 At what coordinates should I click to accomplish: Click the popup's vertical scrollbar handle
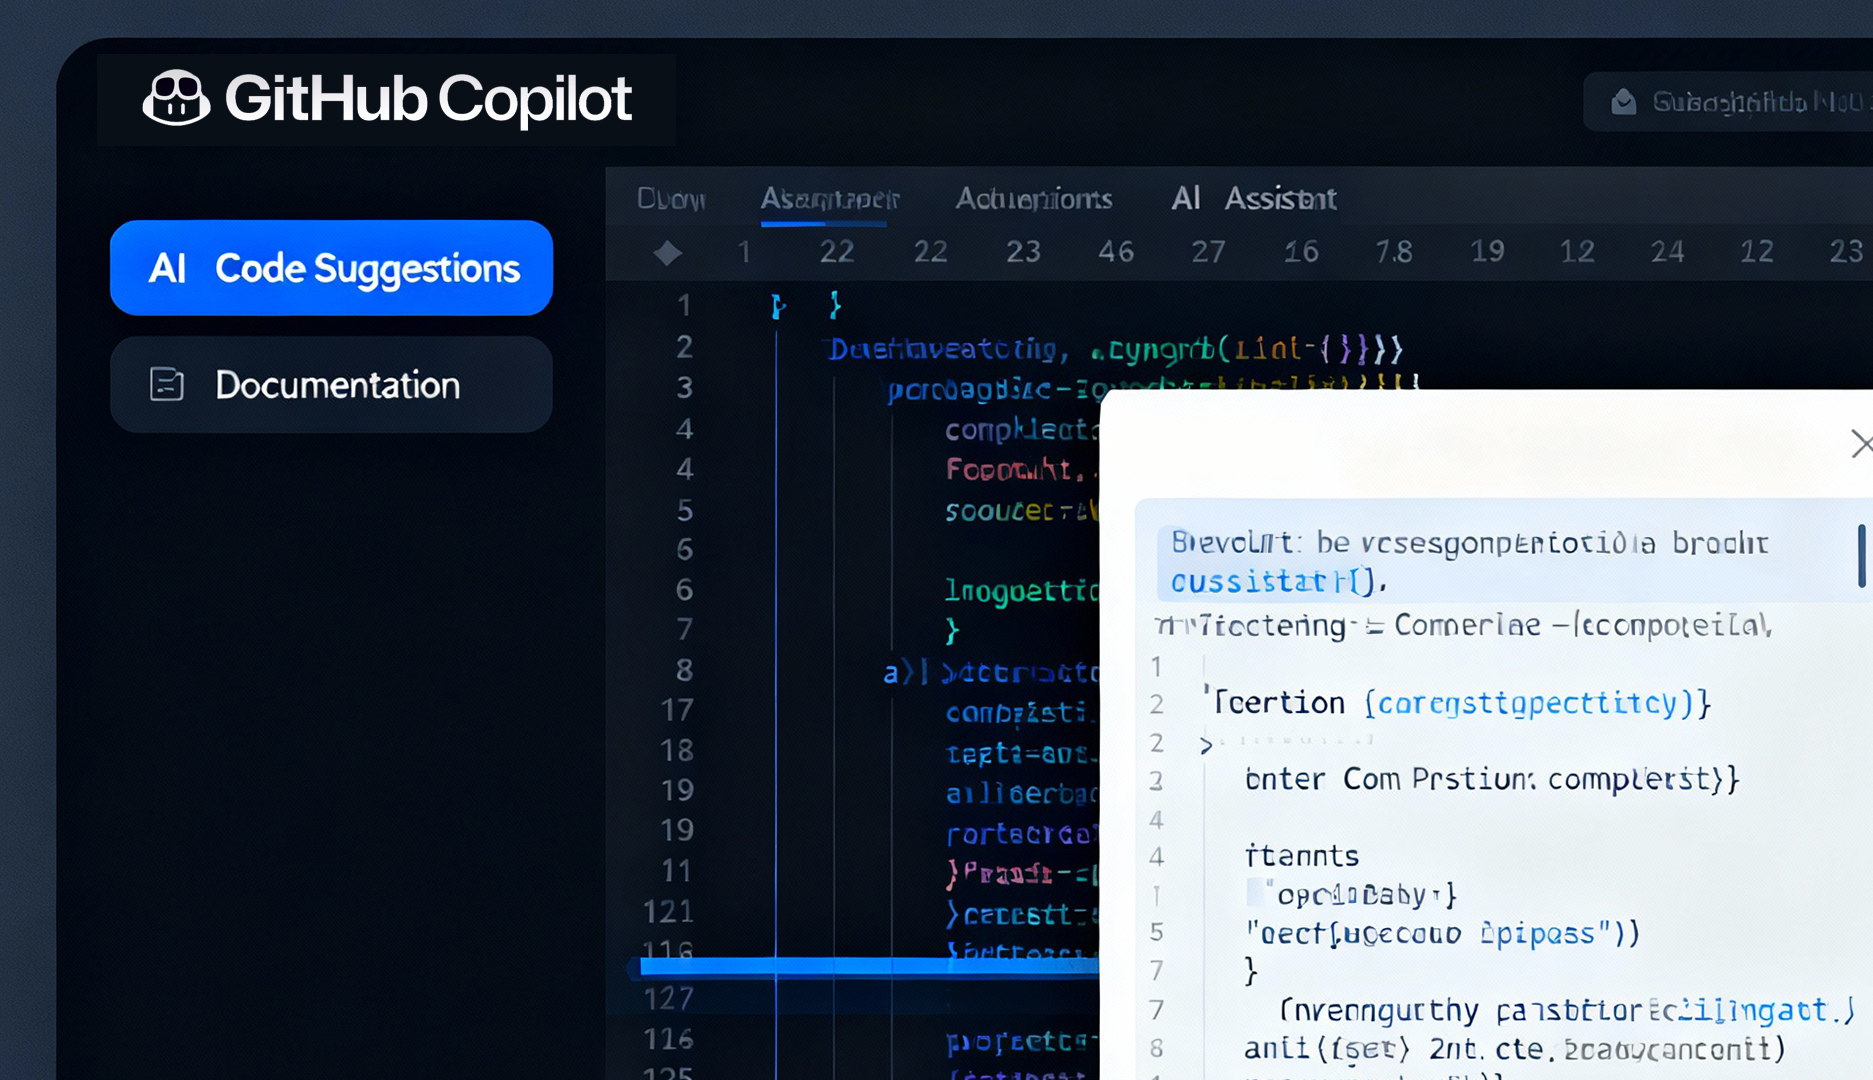(x=1861, y=555)
